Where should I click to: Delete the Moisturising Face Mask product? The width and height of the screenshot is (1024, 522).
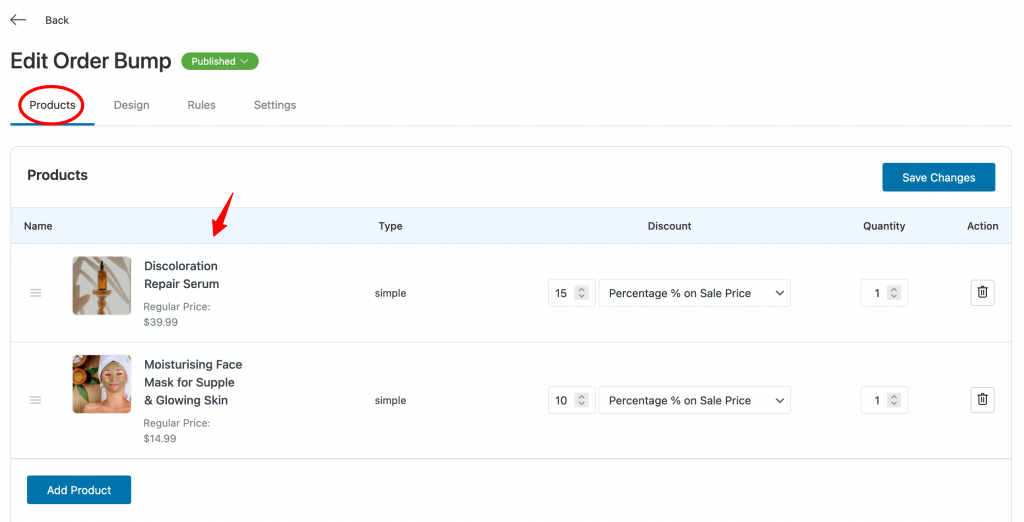coord(982,400)
